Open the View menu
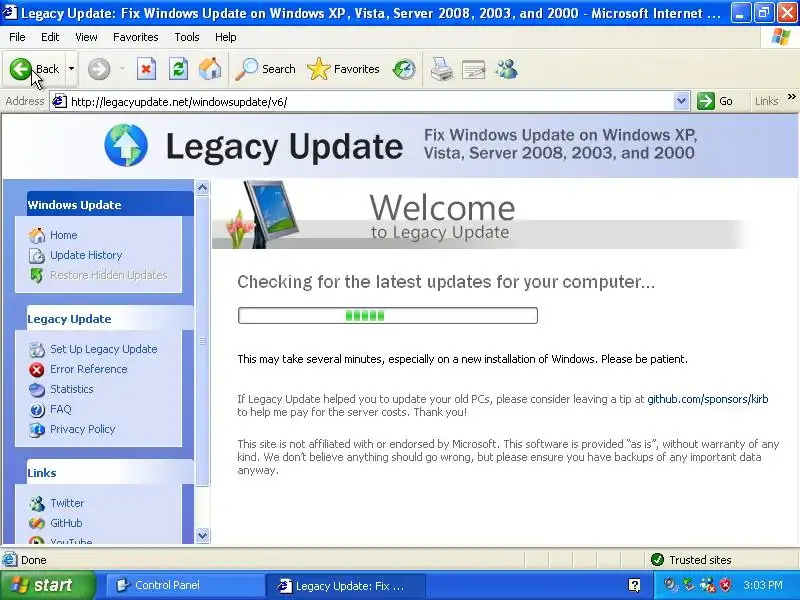 click(86, 37)
